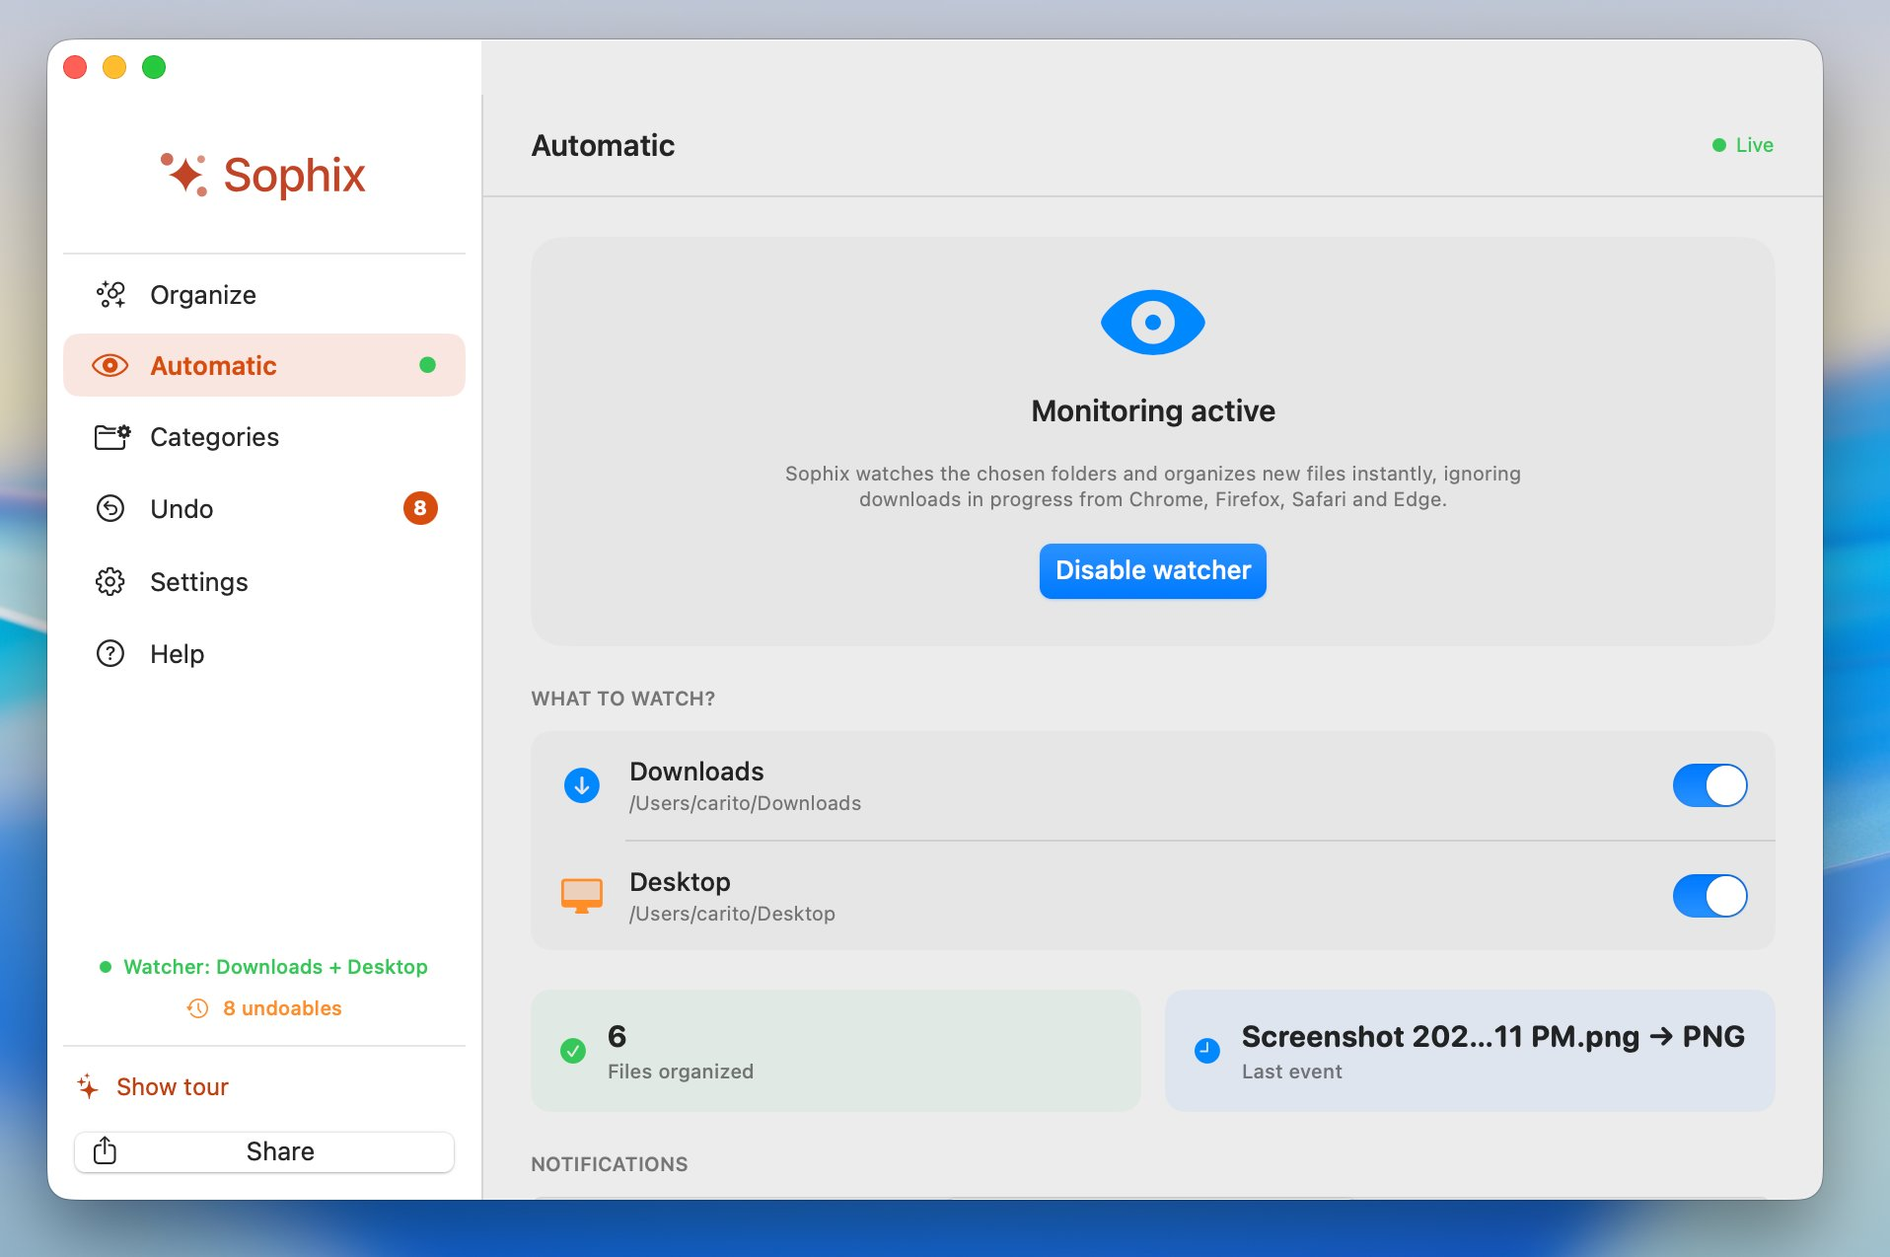Image resolution: width=1890 pixels, height=1257 pixels.
Task: Click the WHAT TO WATCH? section label
Action: [x=623, y=699]
